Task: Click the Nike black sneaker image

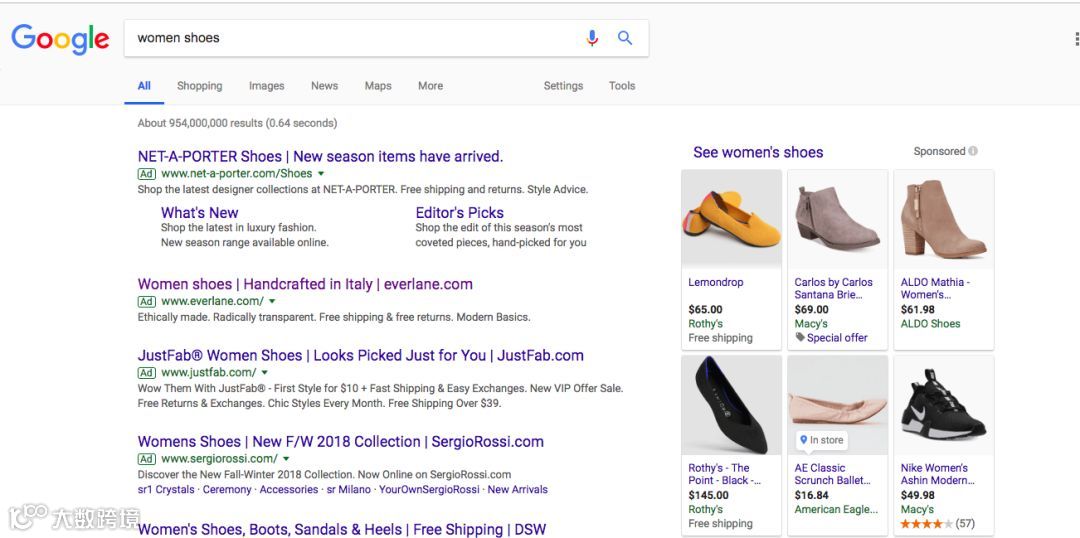Action: pyautogui.click(x=944, y=405)
